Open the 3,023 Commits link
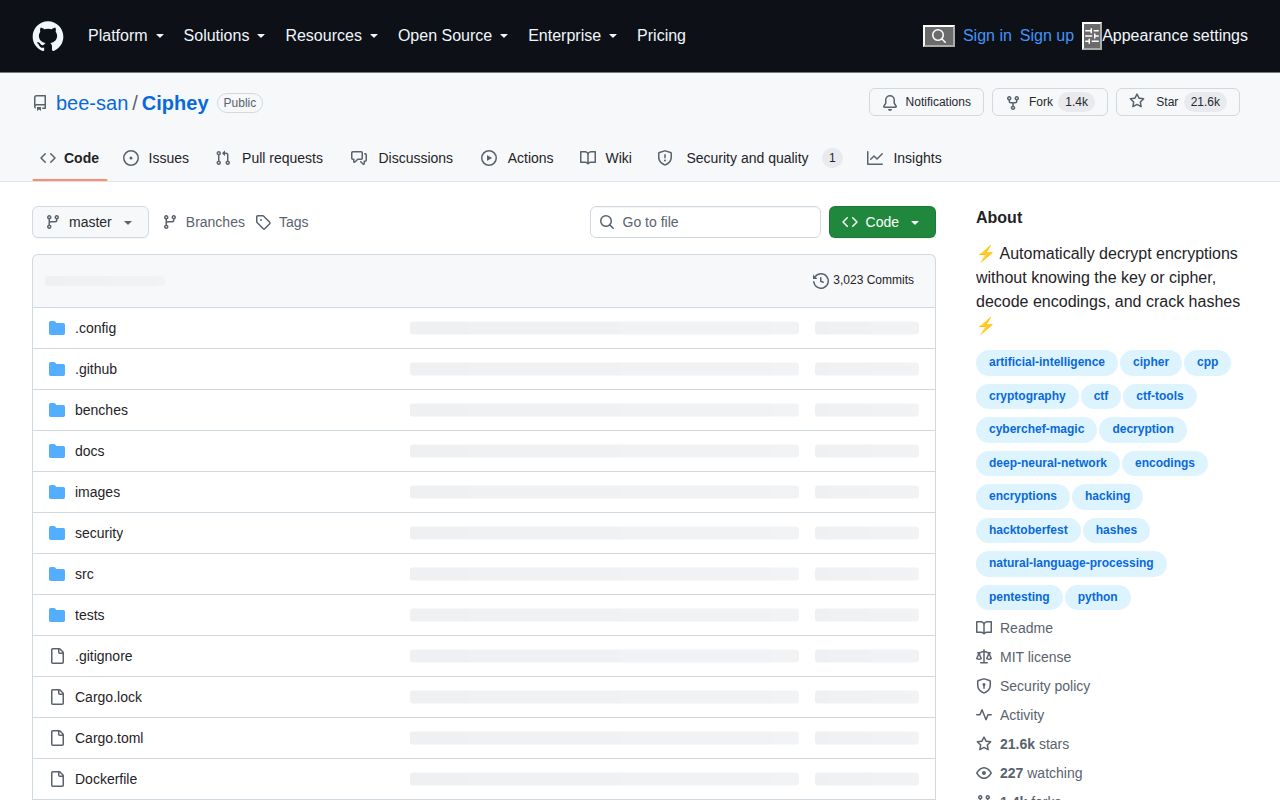 864,280
